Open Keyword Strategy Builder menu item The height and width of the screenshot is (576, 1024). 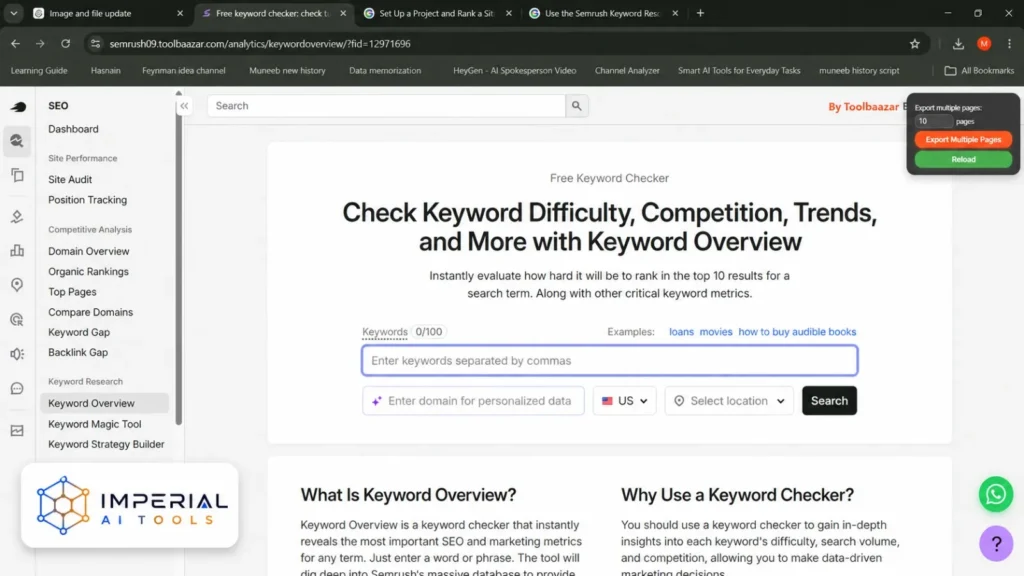(106, 445)
